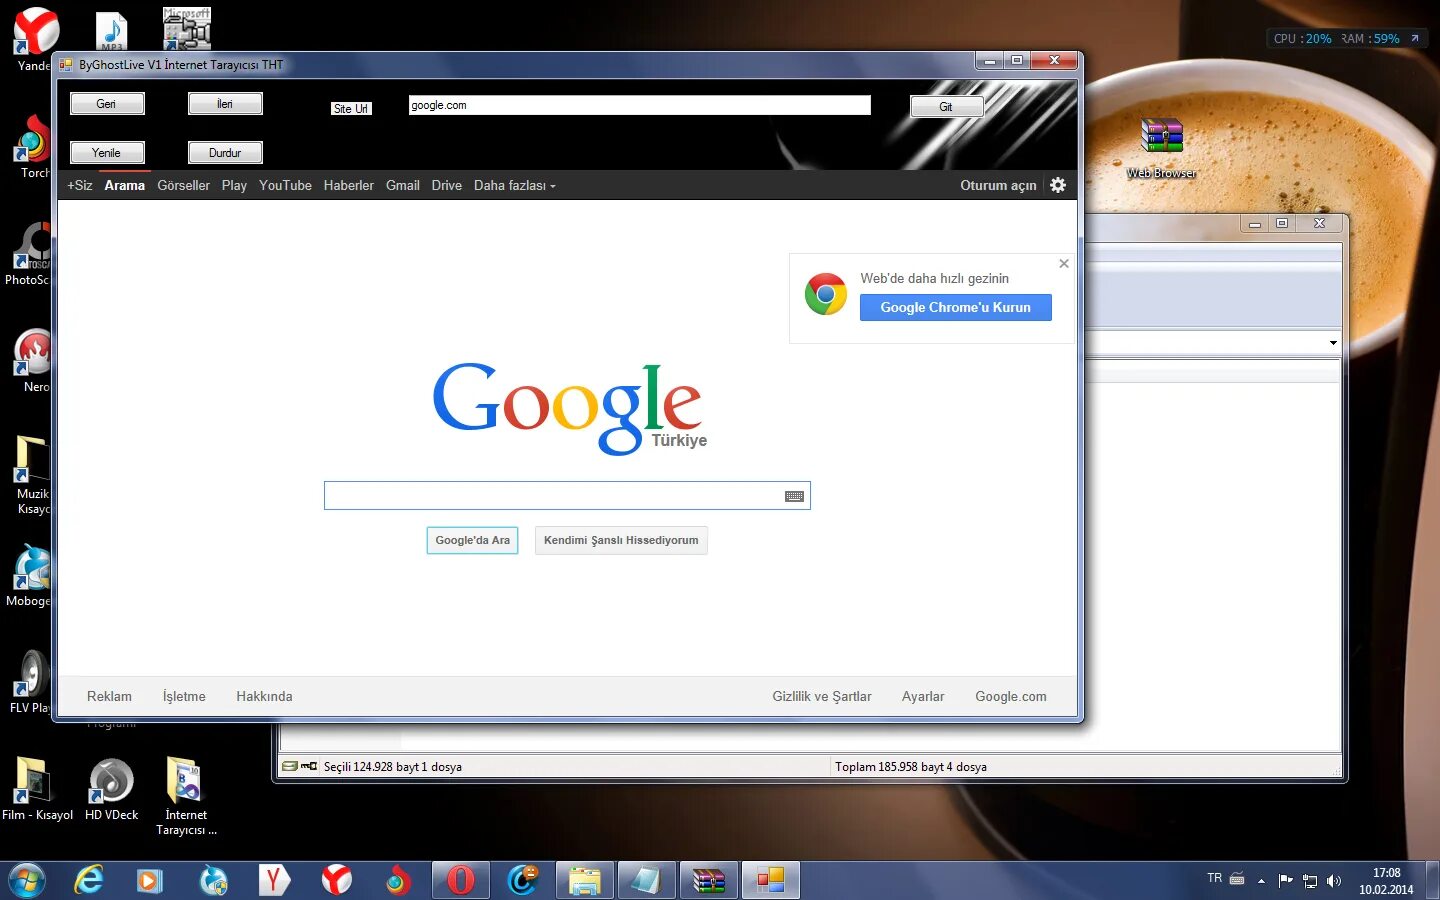Screen dimensions: 1440x900
Task: Open the WinRAR taskbar button
Action: (708, 880)
